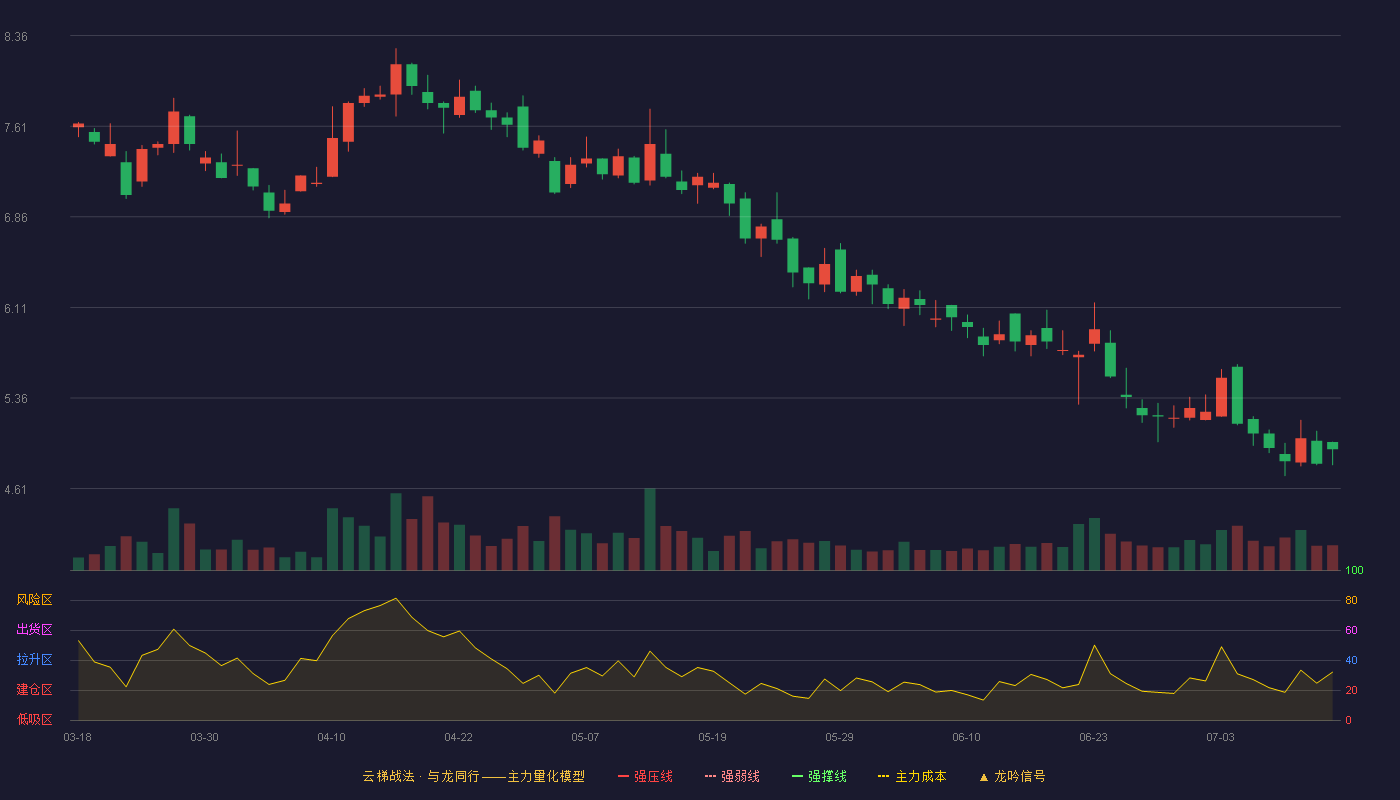Click the 100 value on indicator axis
This screenshot has width=1400, height=800.
point(1354,571)
